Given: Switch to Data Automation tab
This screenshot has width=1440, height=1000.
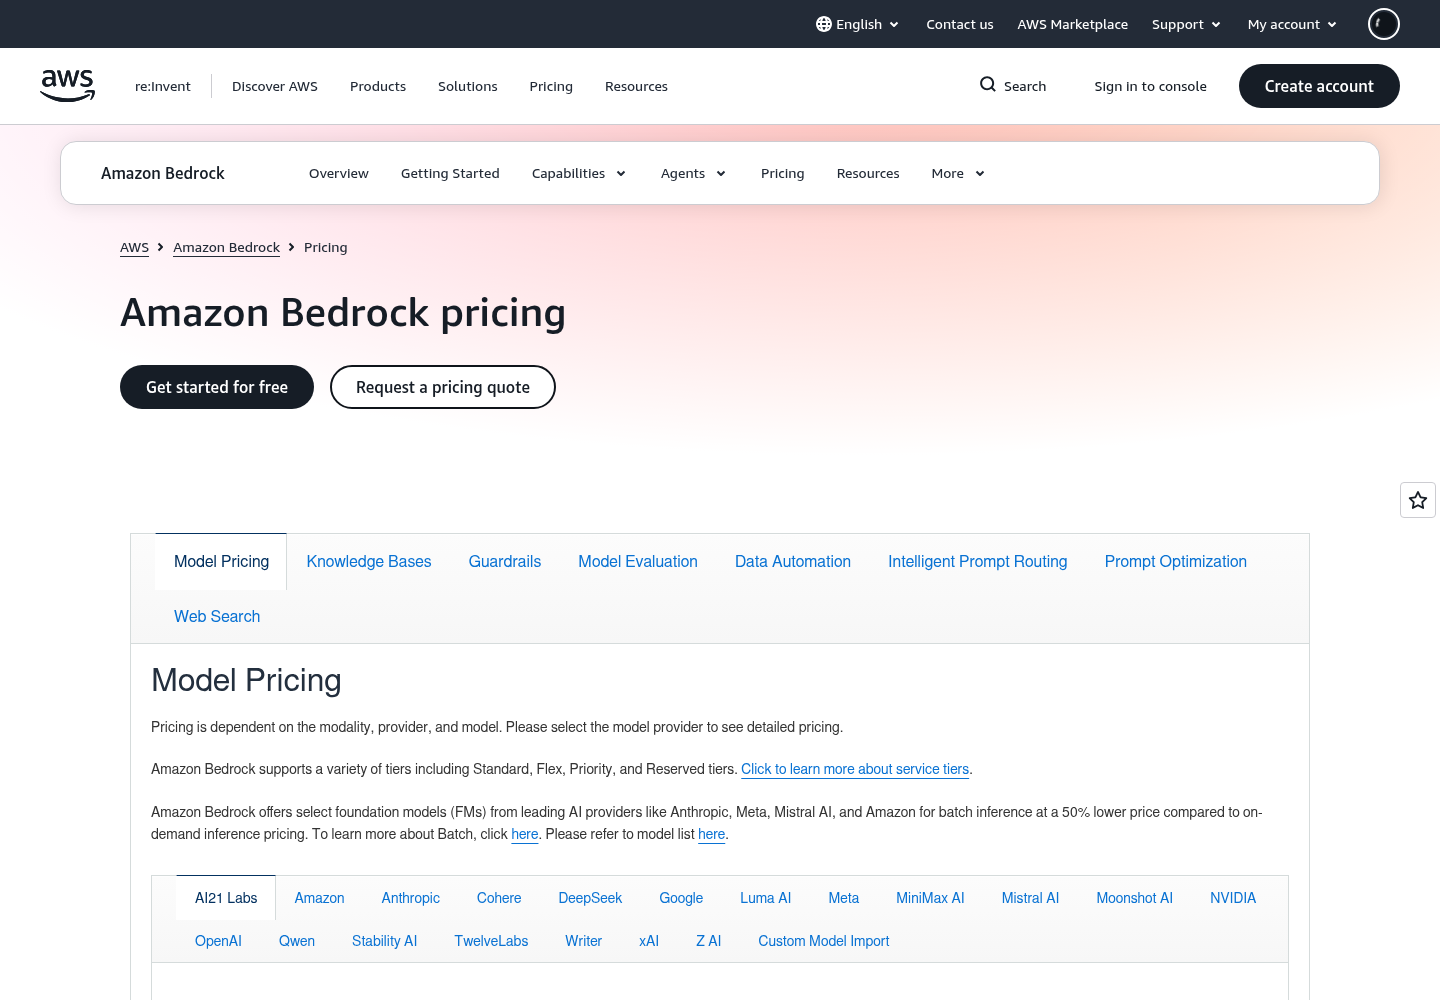Looking at the screenshot, I should pos(793,561).
